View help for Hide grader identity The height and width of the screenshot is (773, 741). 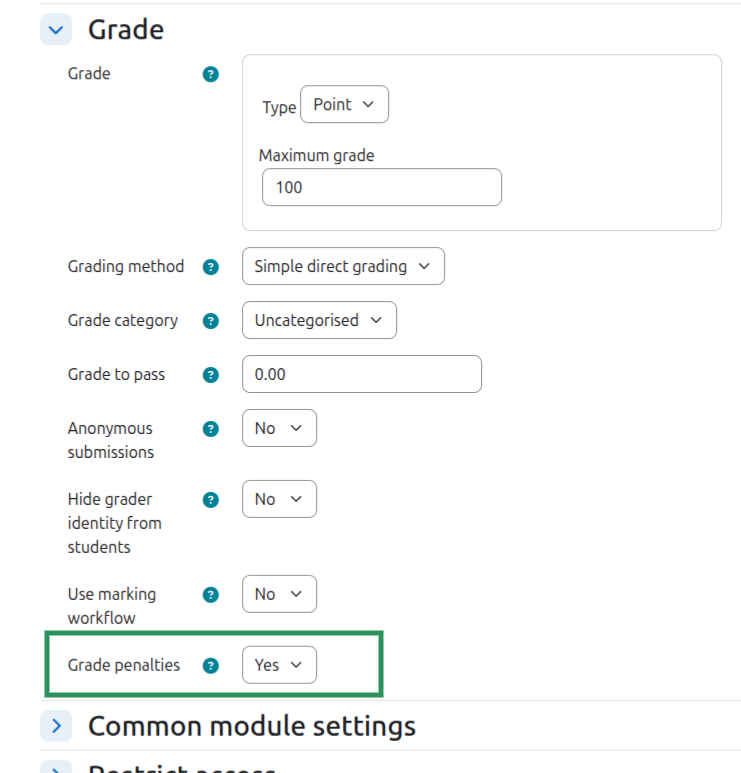pyautogui.click(x=211, y=500)
